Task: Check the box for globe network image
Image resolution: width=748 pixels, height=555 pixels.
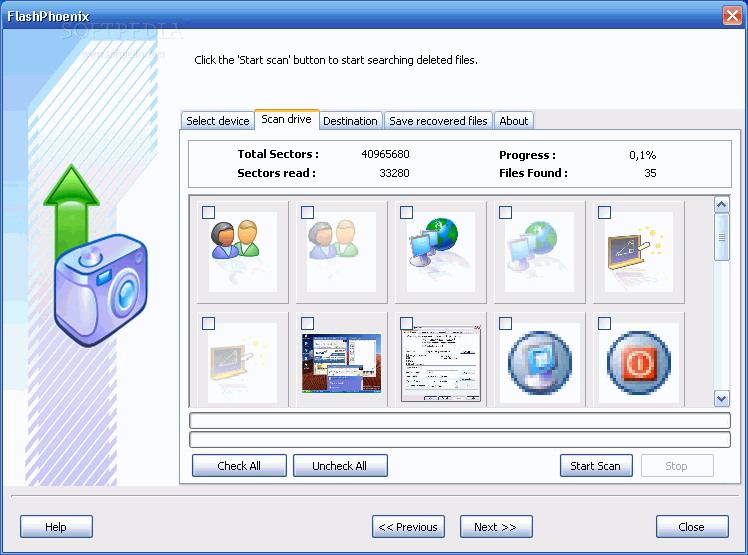Action: [406, 212]
